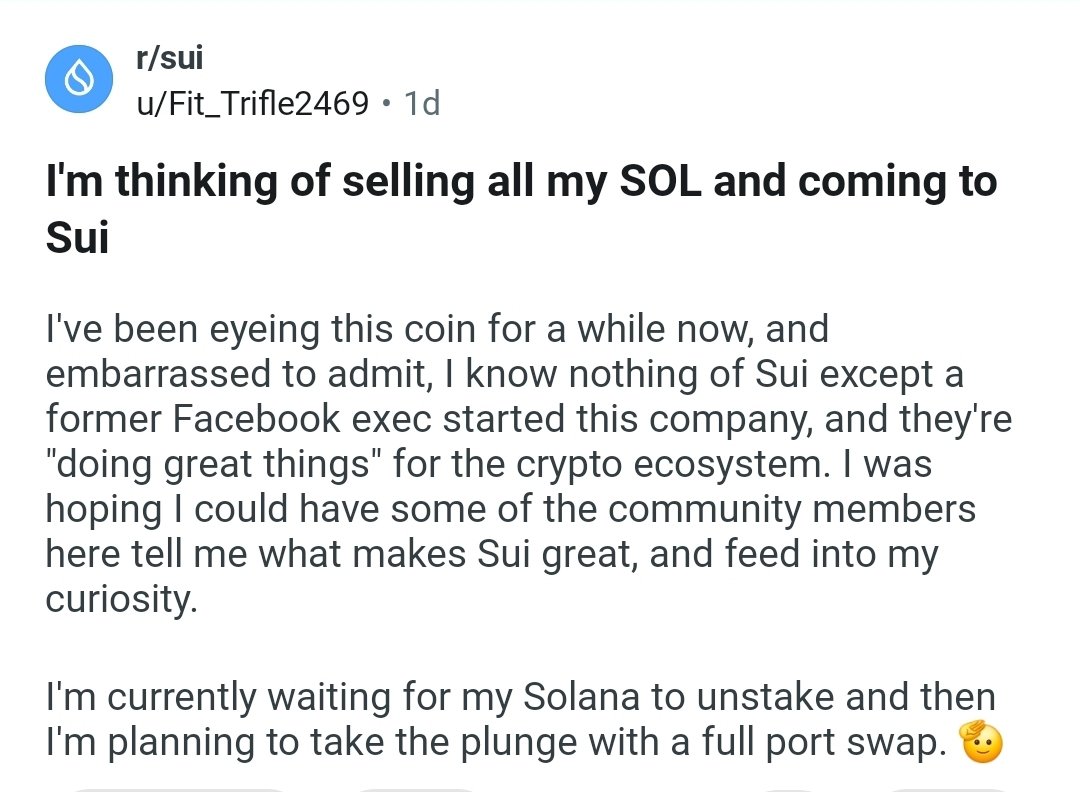This screenshot has width=1080, height=792.
Task: Click the first paragraph starting "I've been eyeing"
Action: 528,463
